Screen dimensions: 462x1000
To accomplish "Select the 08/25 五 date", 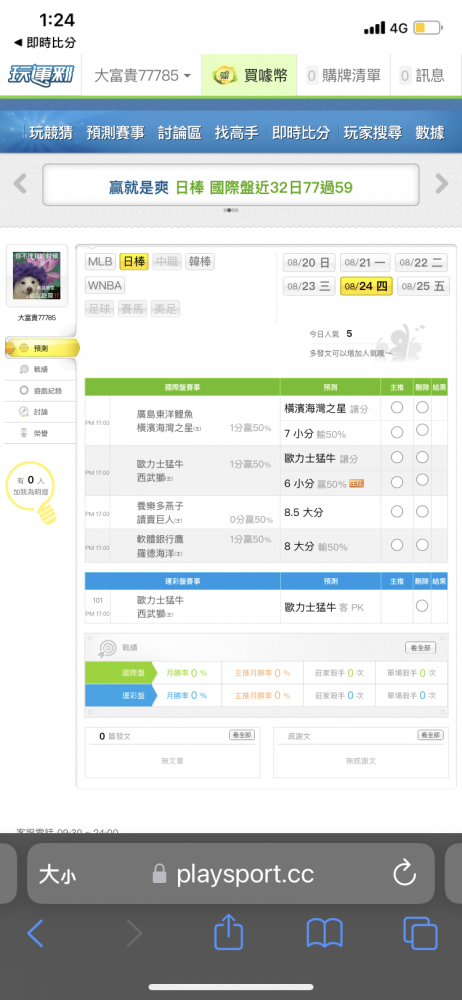I will coord(422,286).
